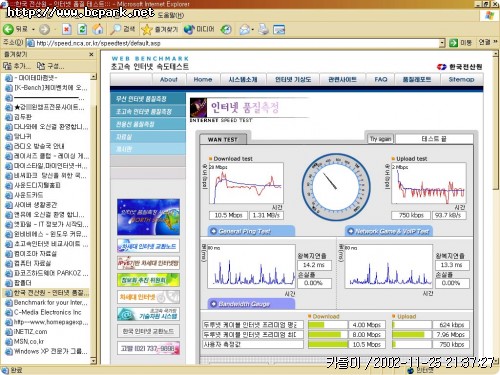
Task: Click the green banner in left column
Action: [x=148, y=280]
